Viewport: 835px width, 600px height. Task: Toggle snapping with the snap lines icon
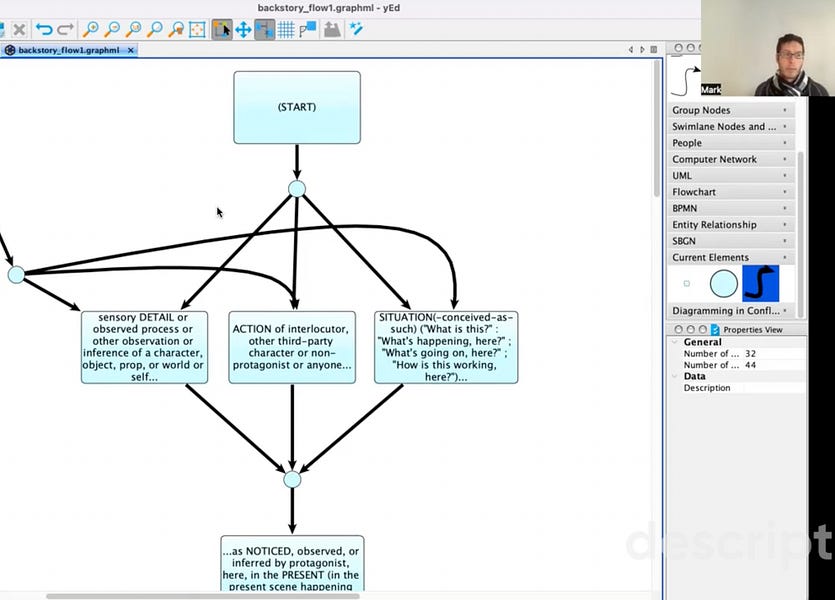point(306,29)
